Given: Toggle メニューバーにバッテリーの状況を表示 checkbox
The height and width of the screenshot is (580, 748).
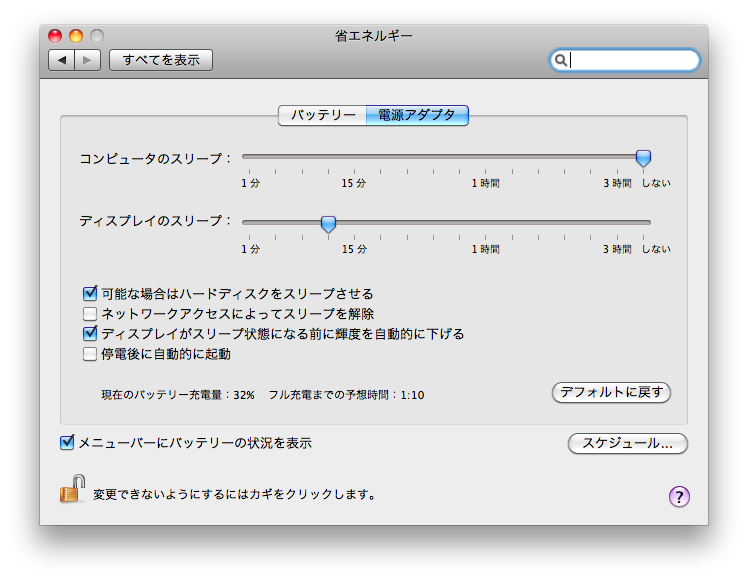Looking at the screenshot, I should tap(67, 443).
